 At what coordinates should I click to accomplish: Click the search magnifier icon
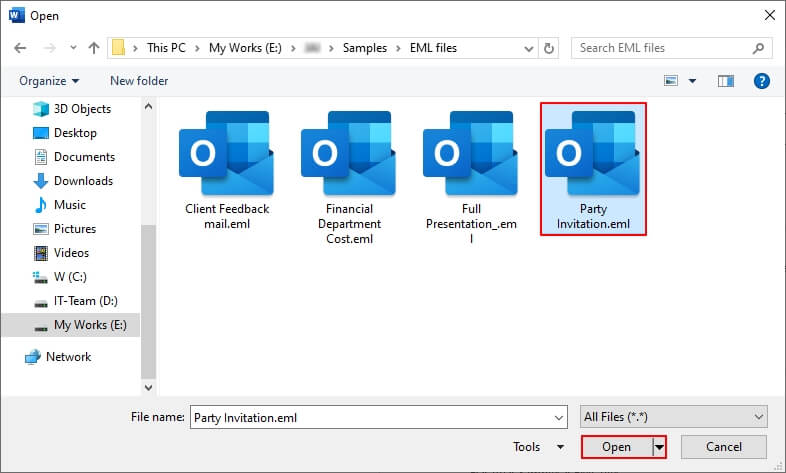pyautogui.click(x=758, y=48)
